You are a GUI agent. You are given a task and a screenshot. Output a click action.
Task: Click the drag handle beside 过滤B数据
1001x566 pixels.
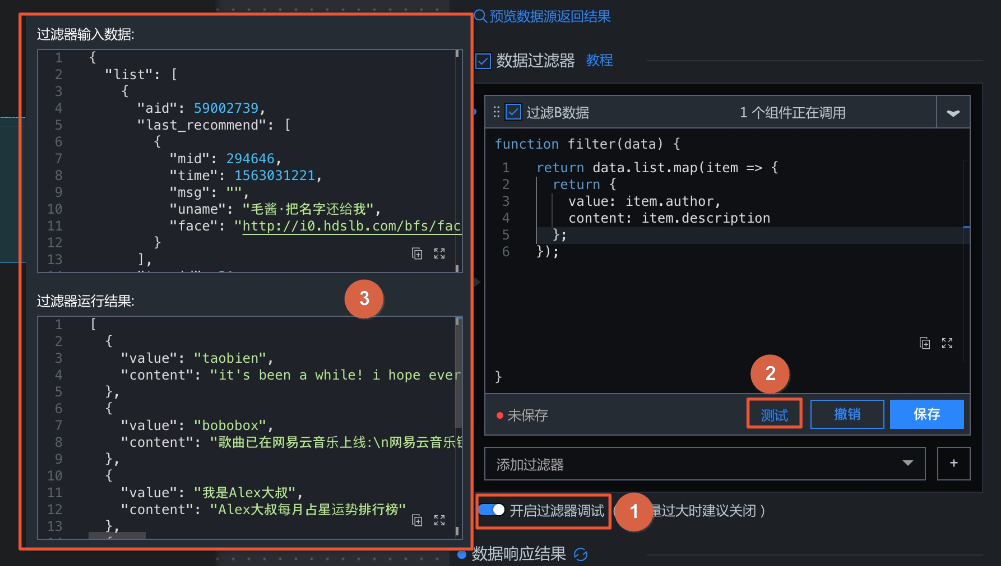point(496,112)
